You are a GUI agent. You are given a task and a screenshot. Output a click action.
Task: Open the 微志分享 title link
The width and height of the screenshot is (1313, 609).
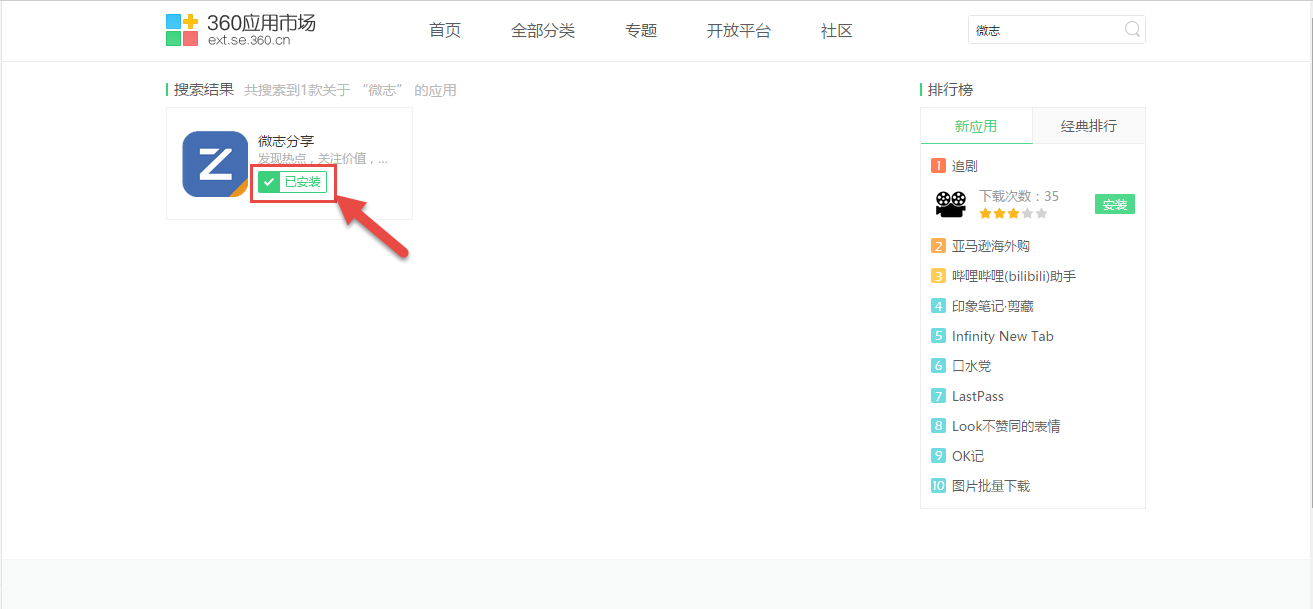(x=286, y=141)
